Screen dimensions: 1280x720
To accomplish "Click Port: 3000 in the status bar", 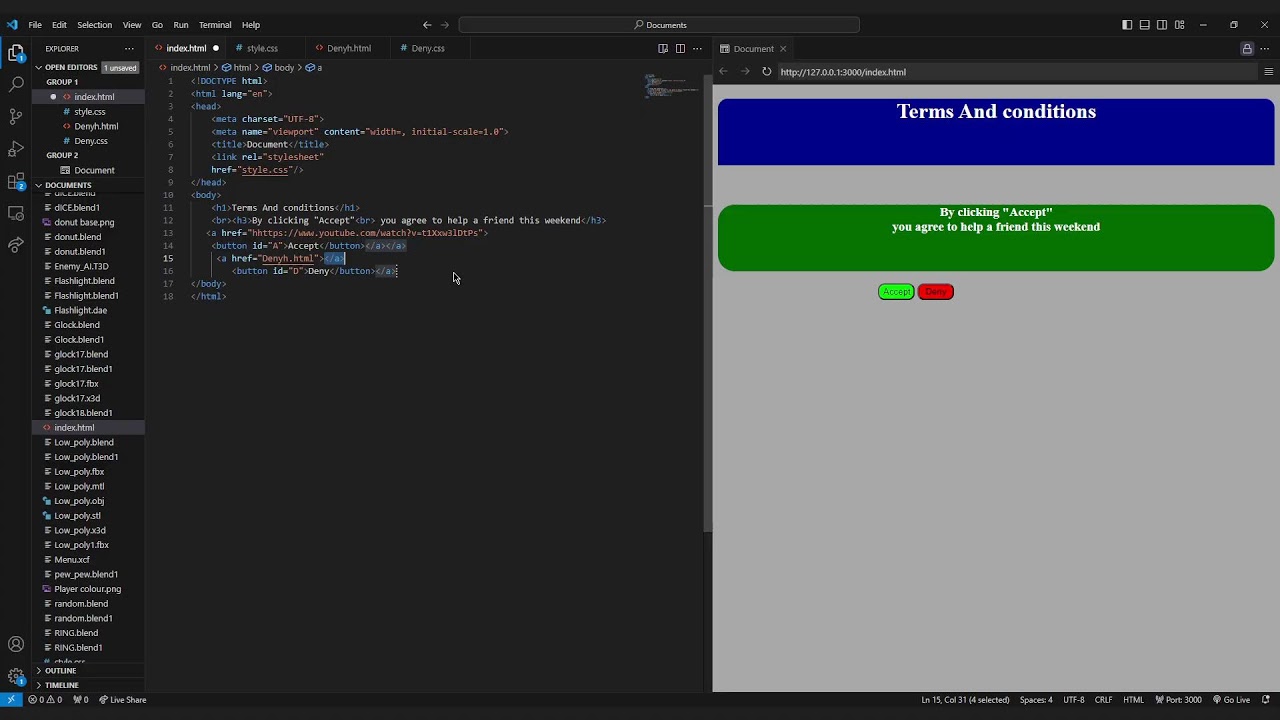I will [1178, 700].
